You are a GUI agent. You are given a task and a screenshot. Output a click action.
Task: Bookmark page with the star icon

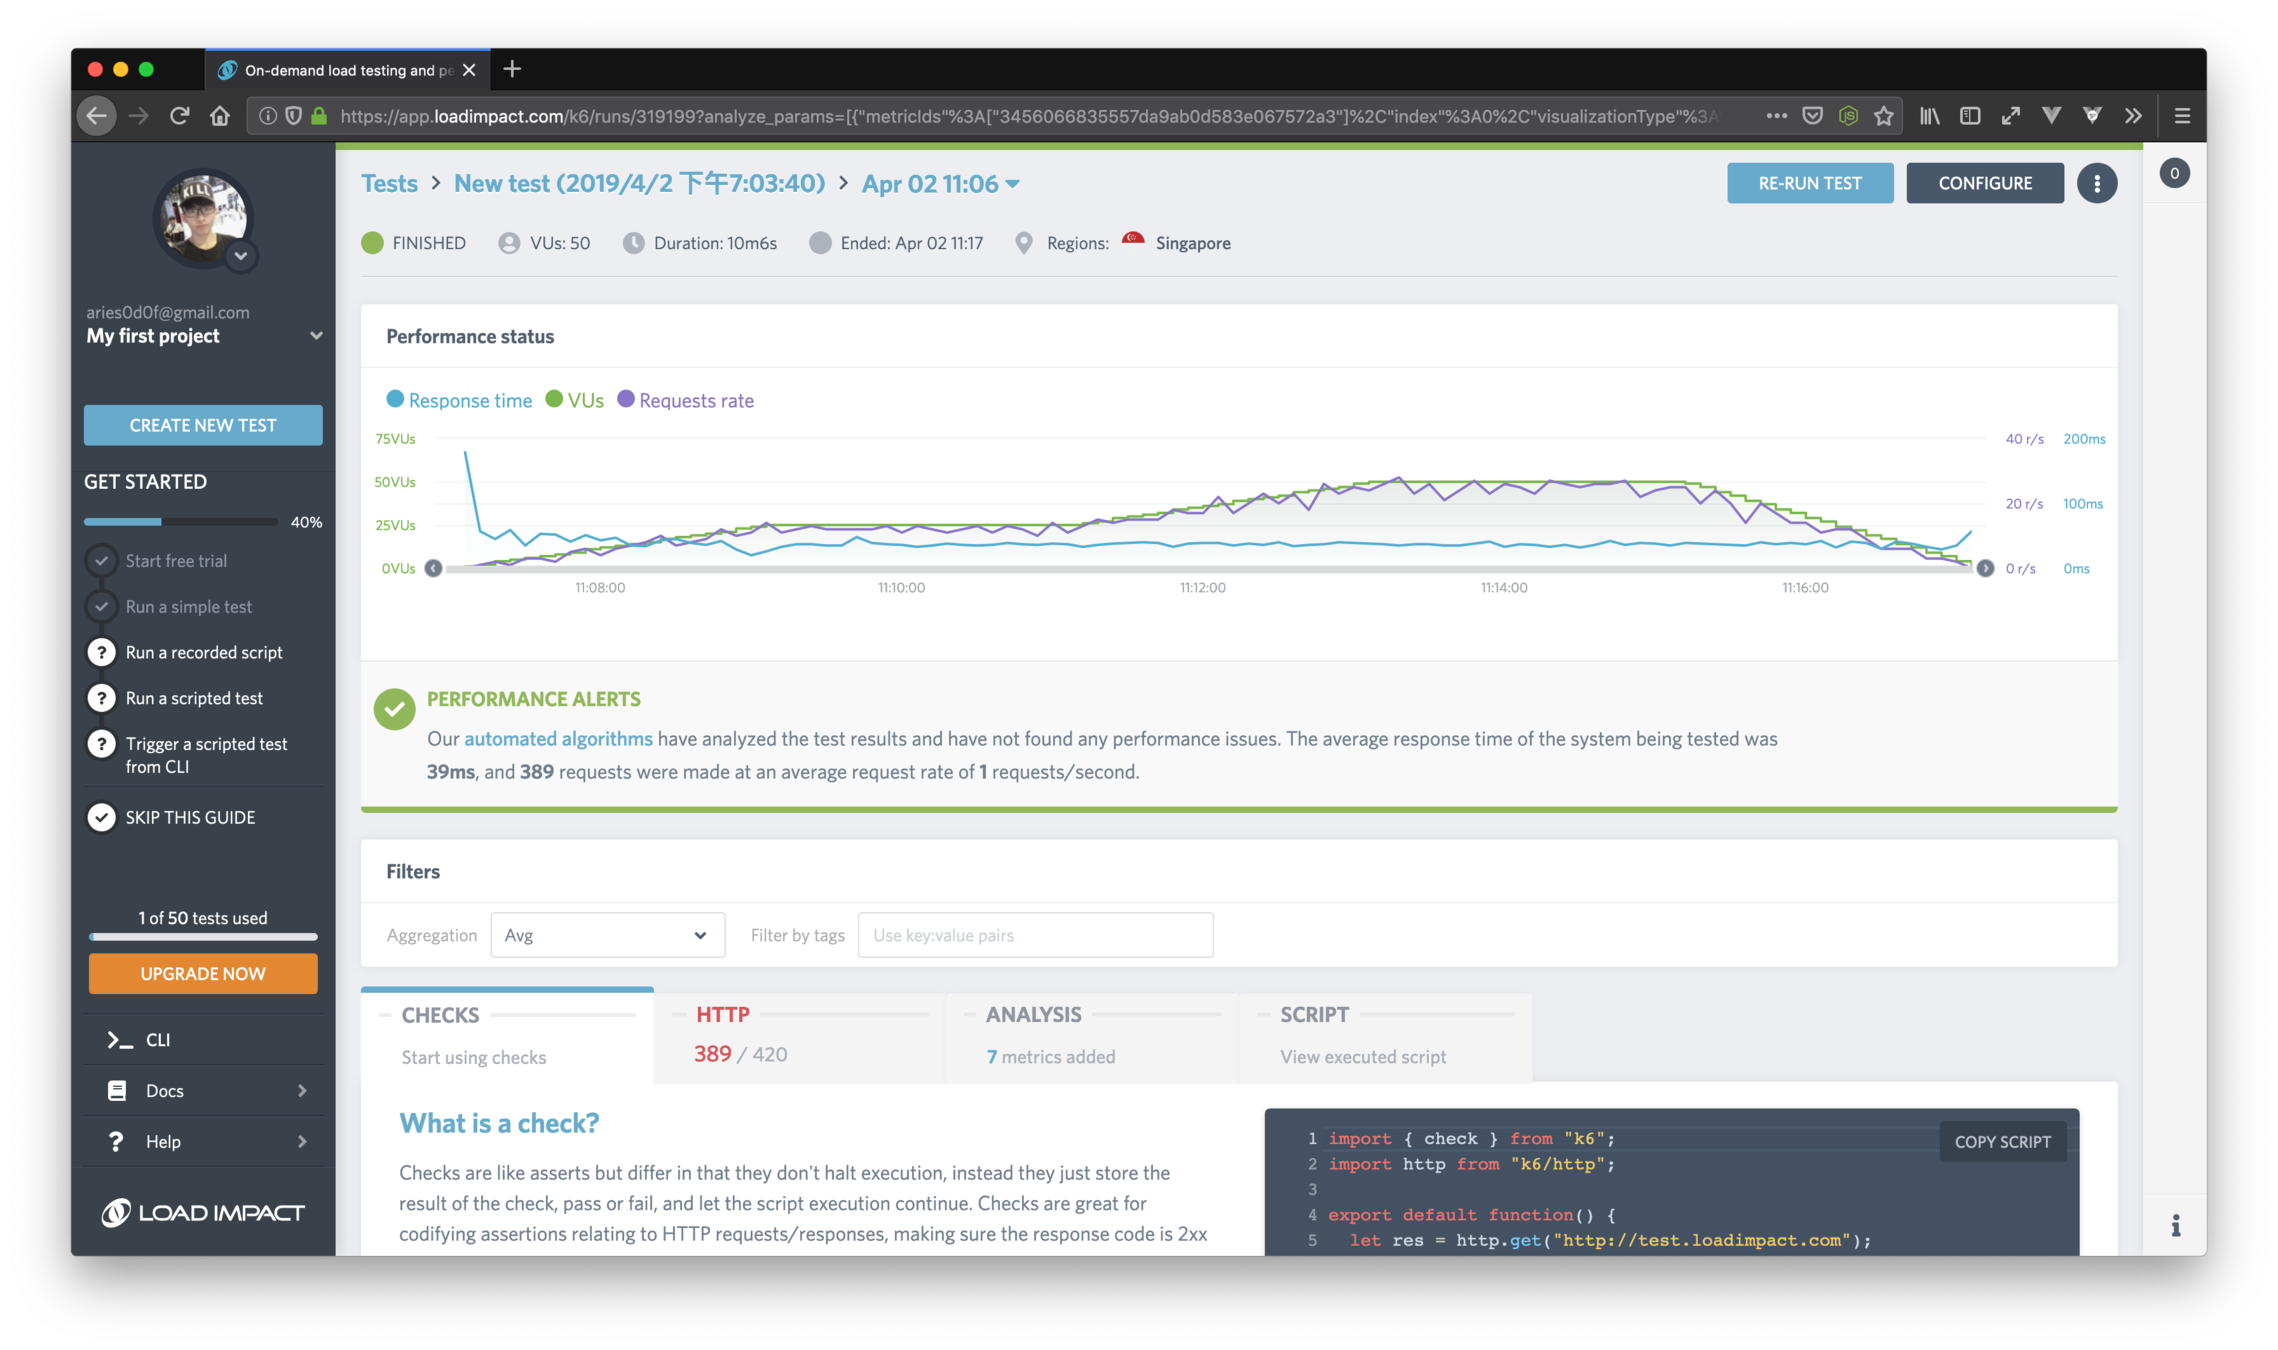point(1884,116)
